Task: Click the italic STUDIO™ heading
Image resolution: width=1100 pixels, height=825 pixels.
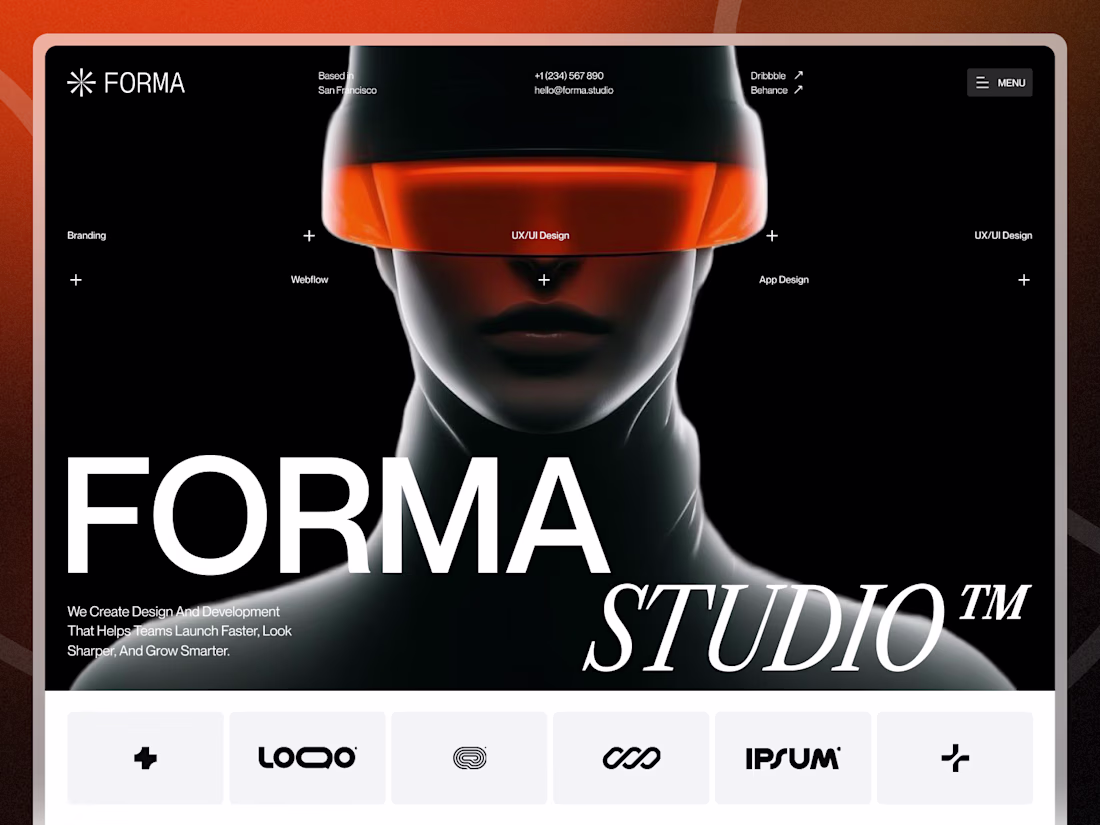Action: [807, 628]
